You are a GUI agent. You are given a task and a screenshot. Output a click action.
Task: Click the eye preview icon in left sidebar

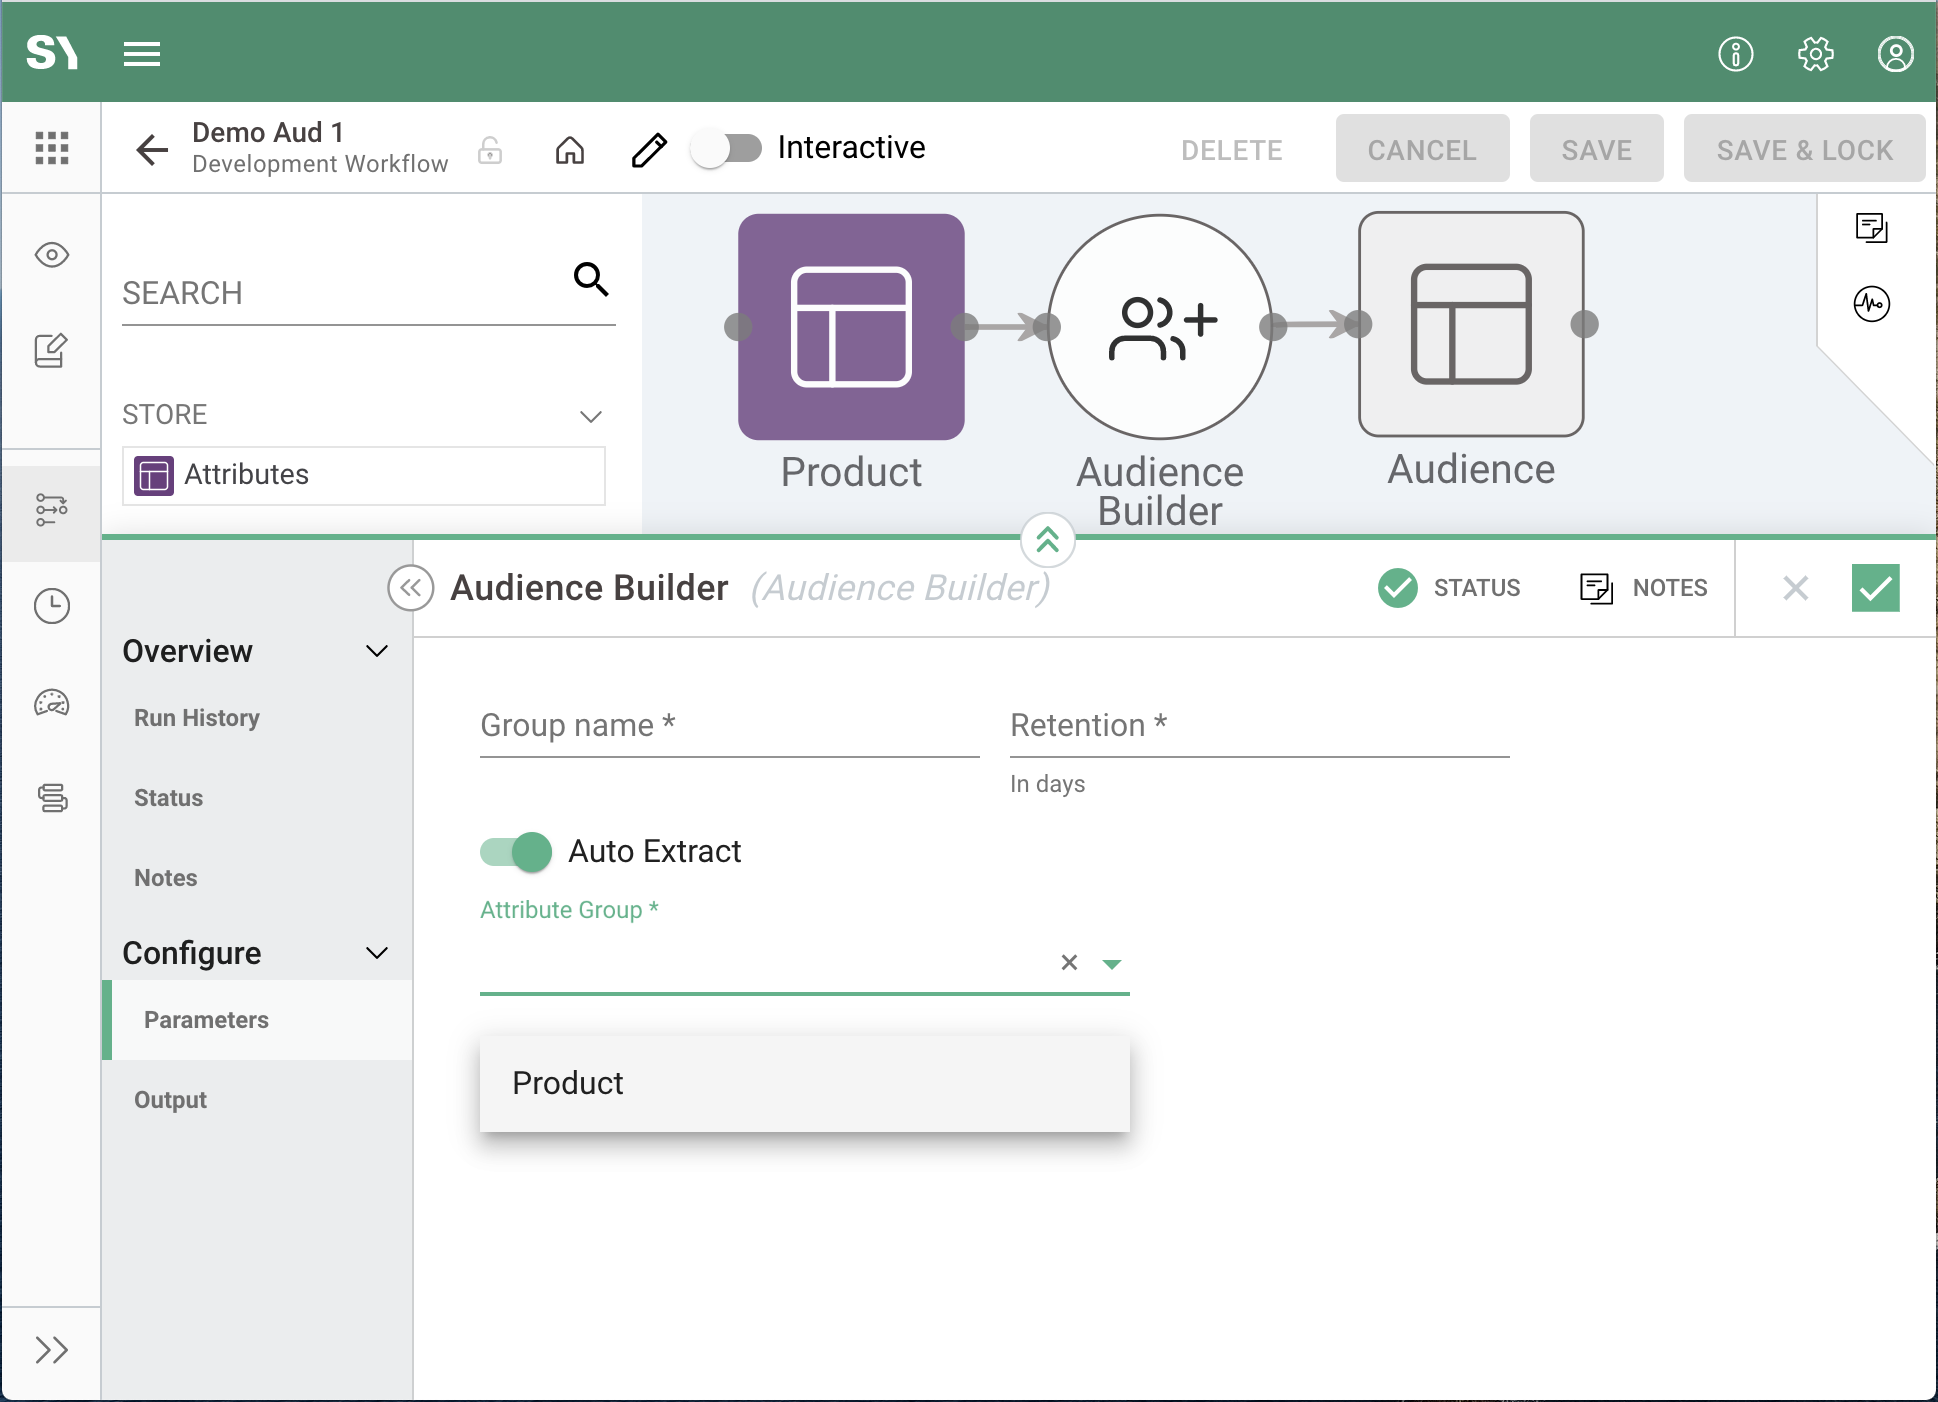point(51,255)
